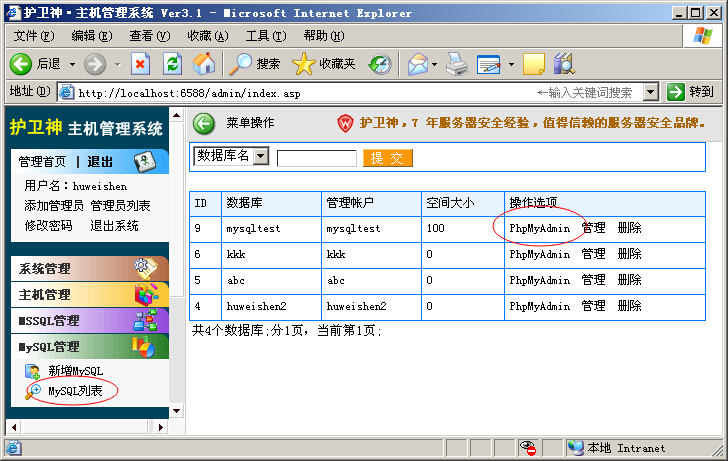The image size is (728, 461).
Task: Click the green back arrow beside 菜单操作
Action: point(204,124)
